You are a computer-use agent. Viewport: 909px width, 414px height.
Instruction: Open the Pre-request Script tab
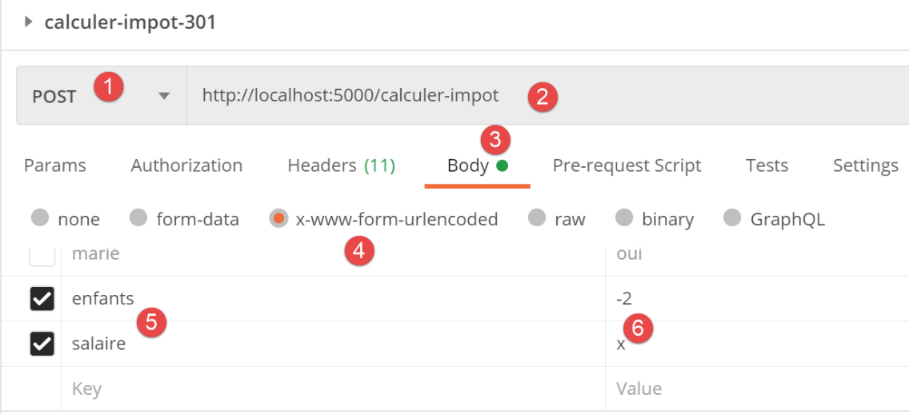[627, 166]
